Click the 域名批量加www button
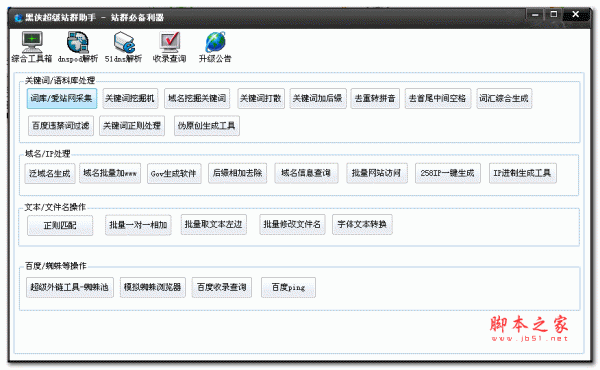Viewport: 600px width, 370px height. [x=110, y=173]
